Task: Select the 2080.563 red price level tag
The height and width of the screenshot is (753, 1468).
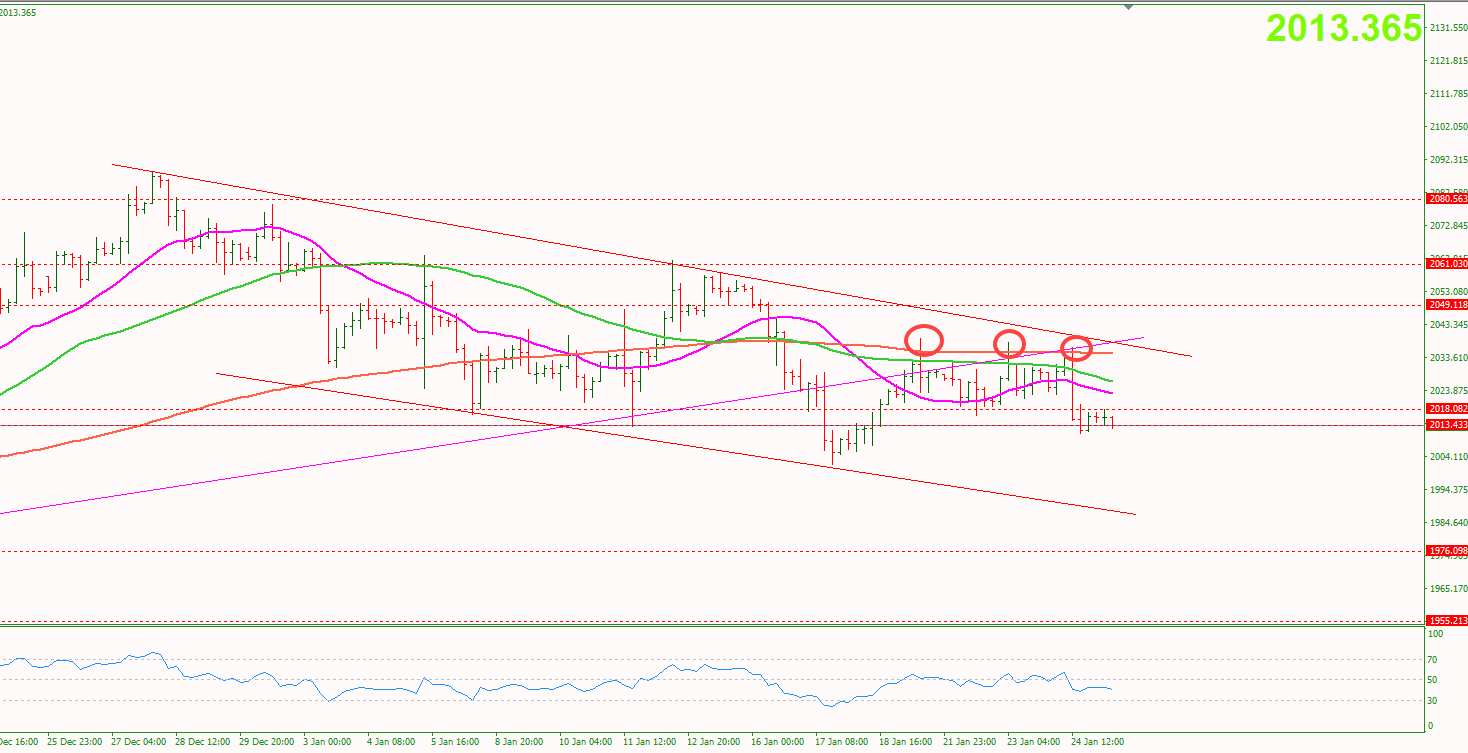Action: (x=1448, y=199)
